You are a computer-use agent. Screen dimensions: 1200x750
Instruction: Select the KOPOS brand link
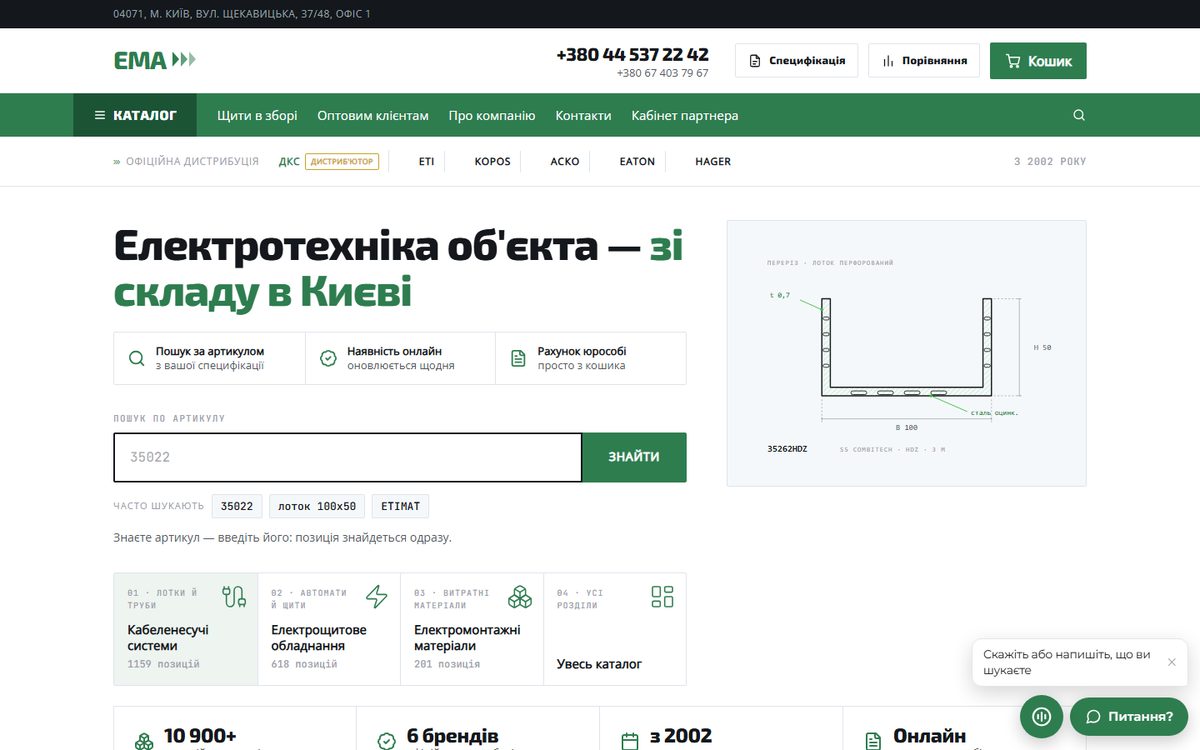click(x=492, y=161)
